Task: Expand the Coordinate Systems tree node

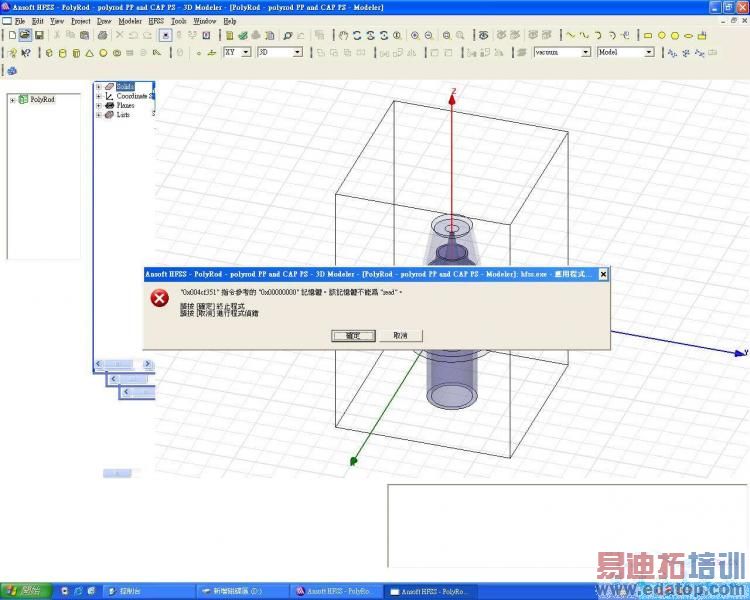Action: [99, 96]
